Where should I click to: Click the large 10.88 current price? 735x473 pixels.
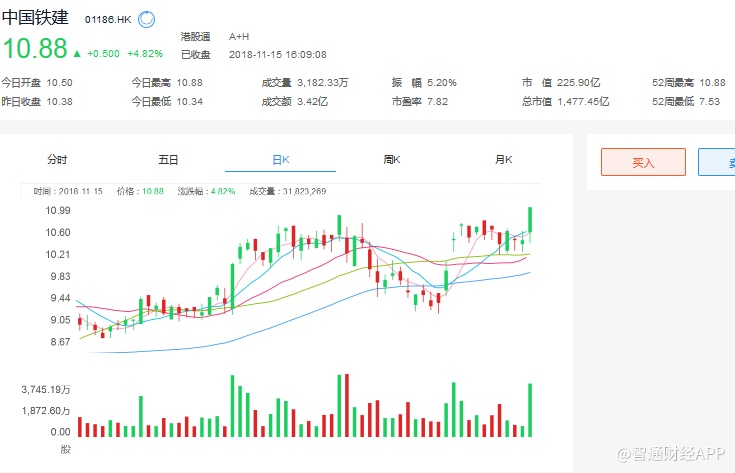(34, 49)
